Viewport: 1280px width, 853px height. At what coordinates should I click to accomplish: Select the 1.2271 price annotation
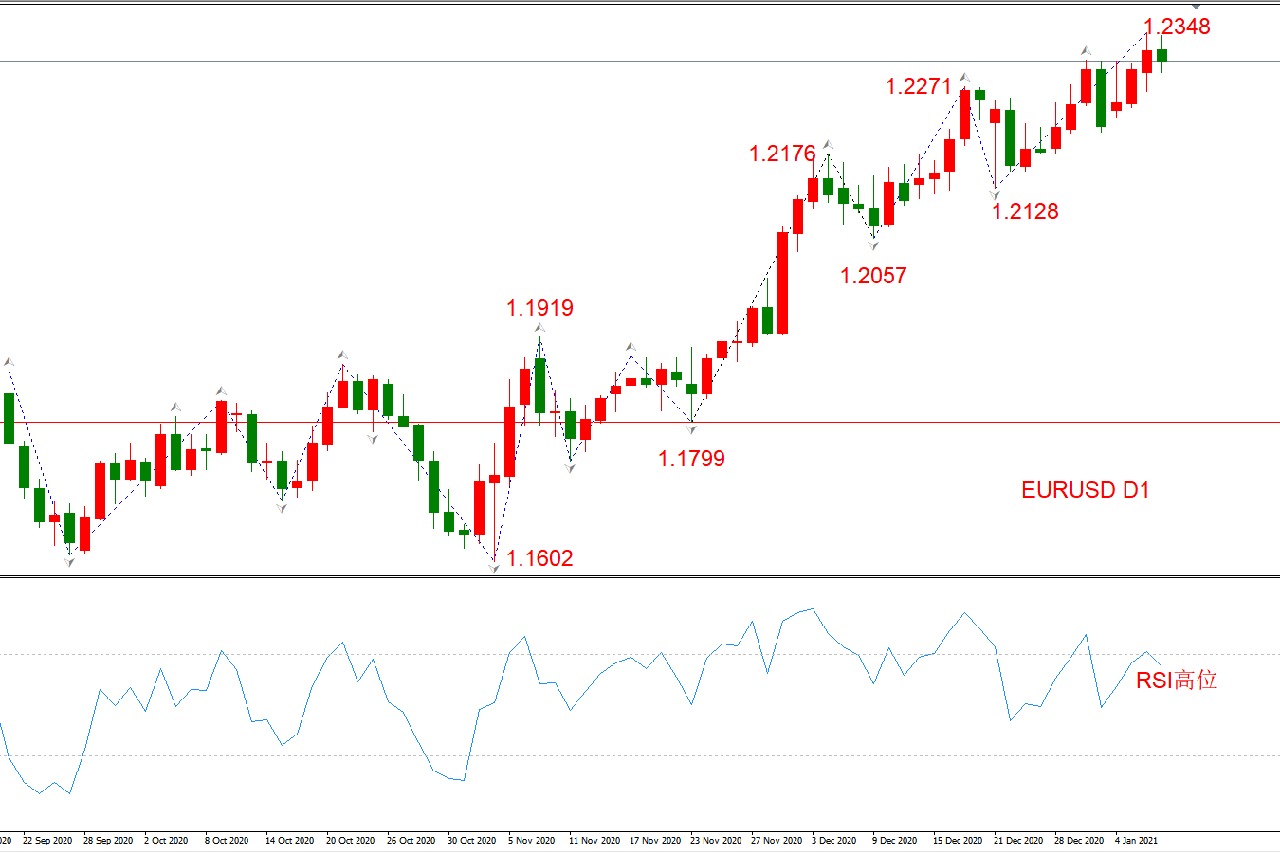pos(918,87)
